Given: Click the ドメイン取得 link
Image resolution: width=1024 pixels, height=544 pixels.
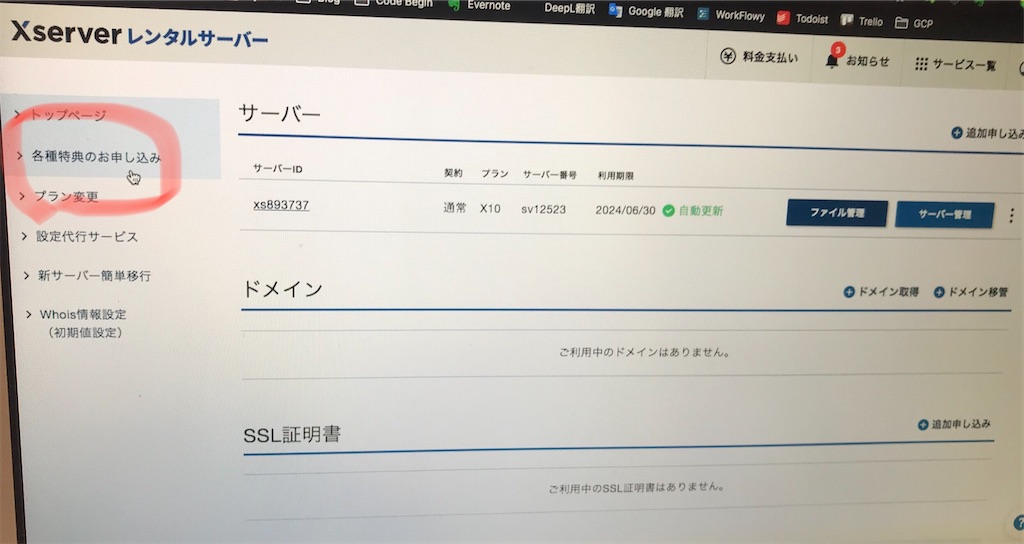Looking at the screenshot, I should click(888, 292).
